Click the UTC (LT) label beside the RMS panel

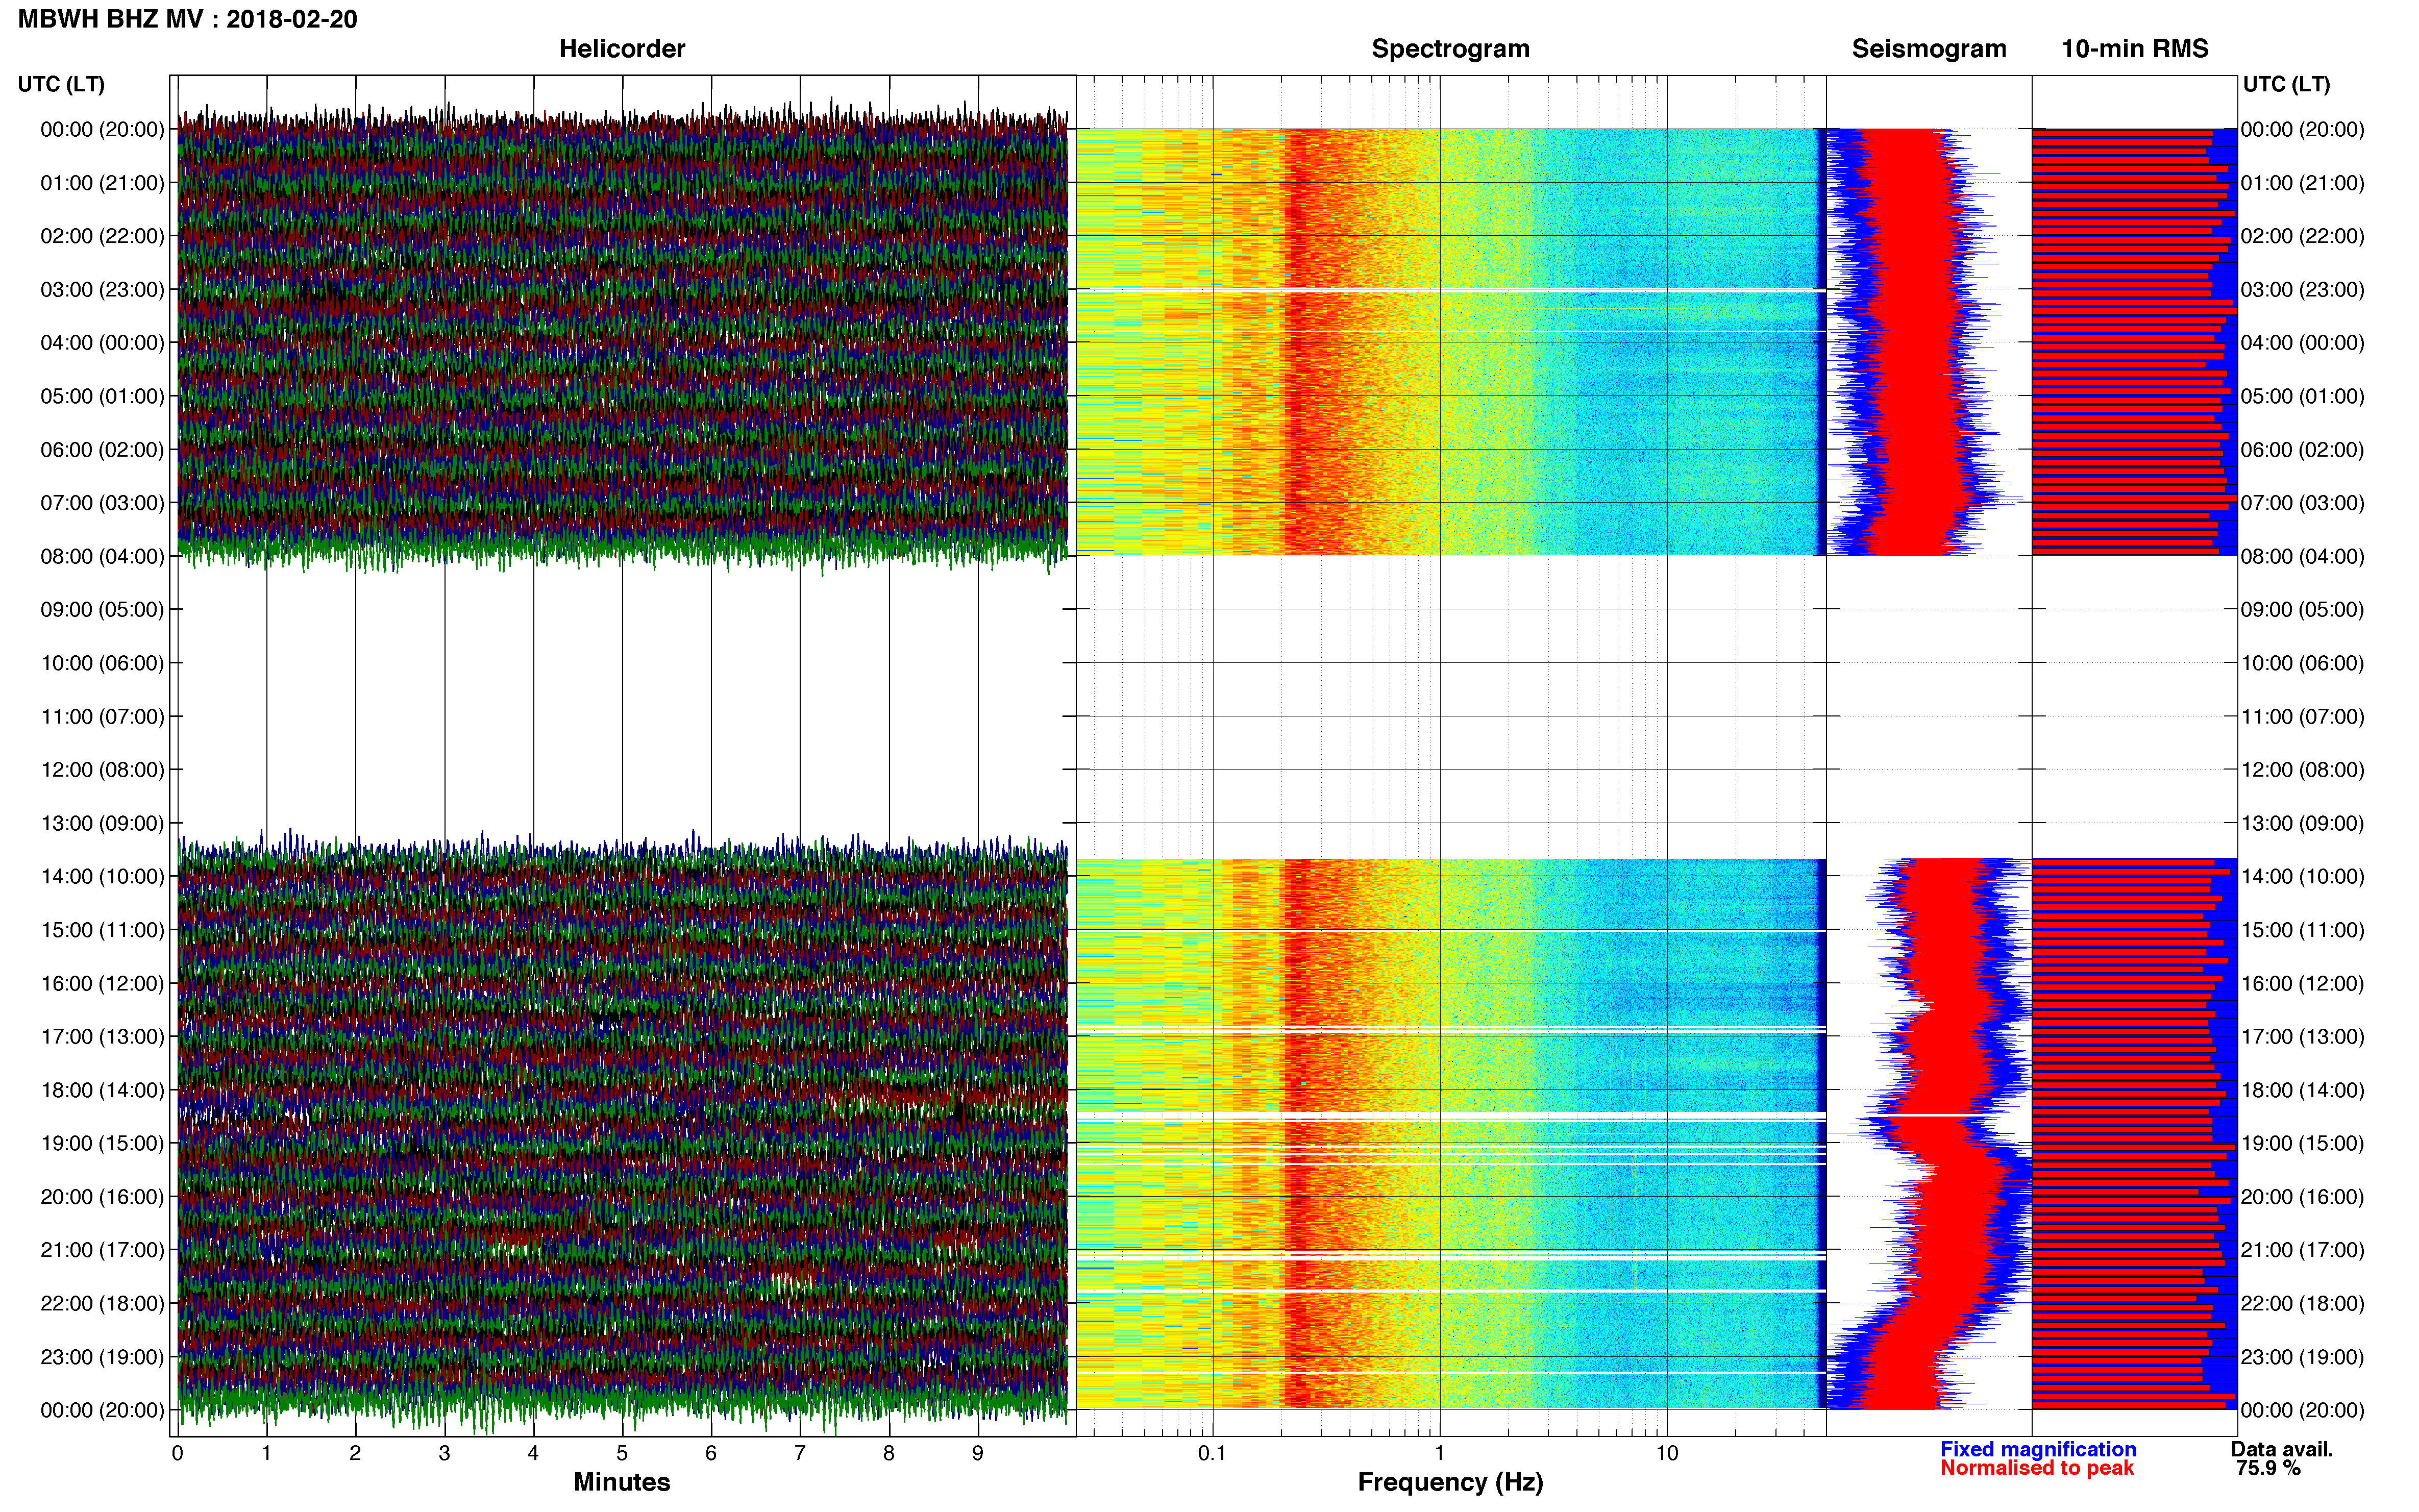pyautogui.click(x=2286, y=84)
